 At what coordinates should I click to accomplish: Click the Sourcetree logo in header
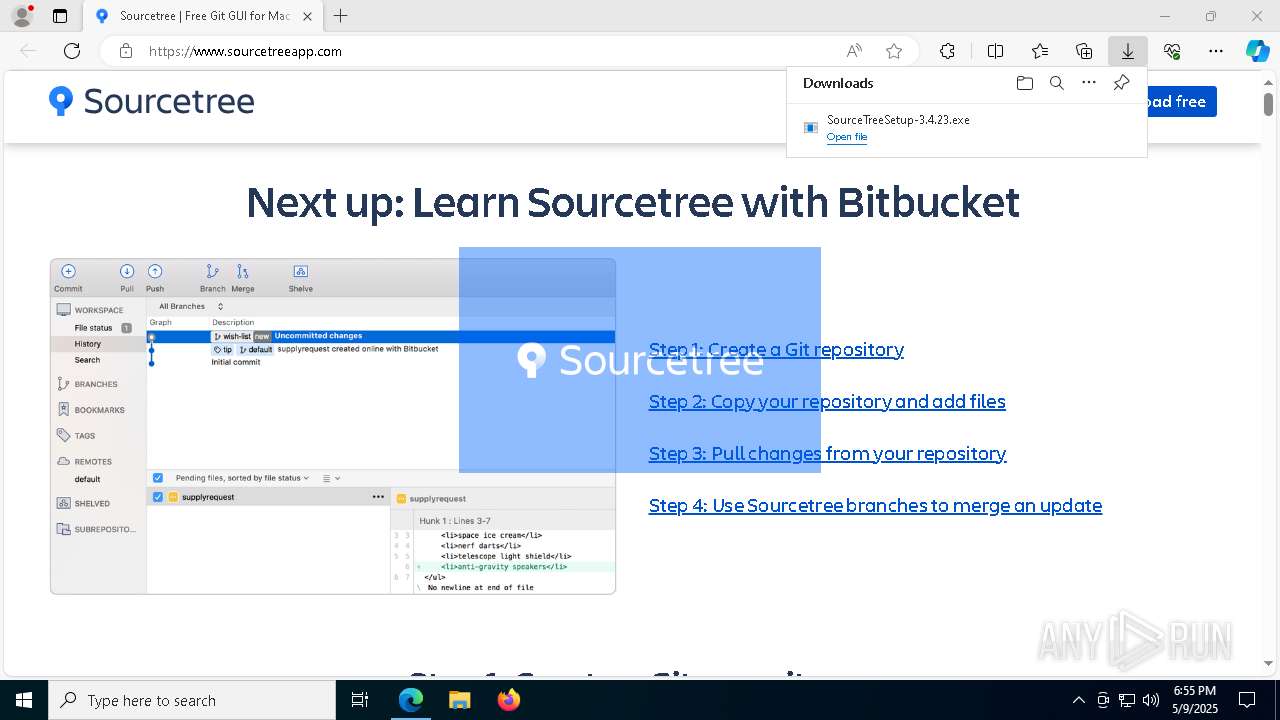pos(152,101)
